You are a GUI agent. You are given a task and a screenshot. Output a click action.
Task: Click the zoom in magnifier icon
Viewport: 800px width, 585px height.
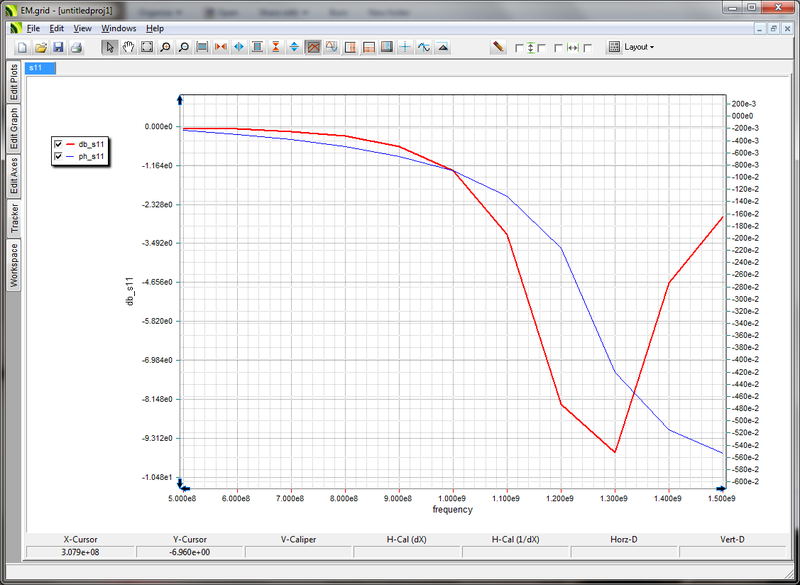click(165, 47)
